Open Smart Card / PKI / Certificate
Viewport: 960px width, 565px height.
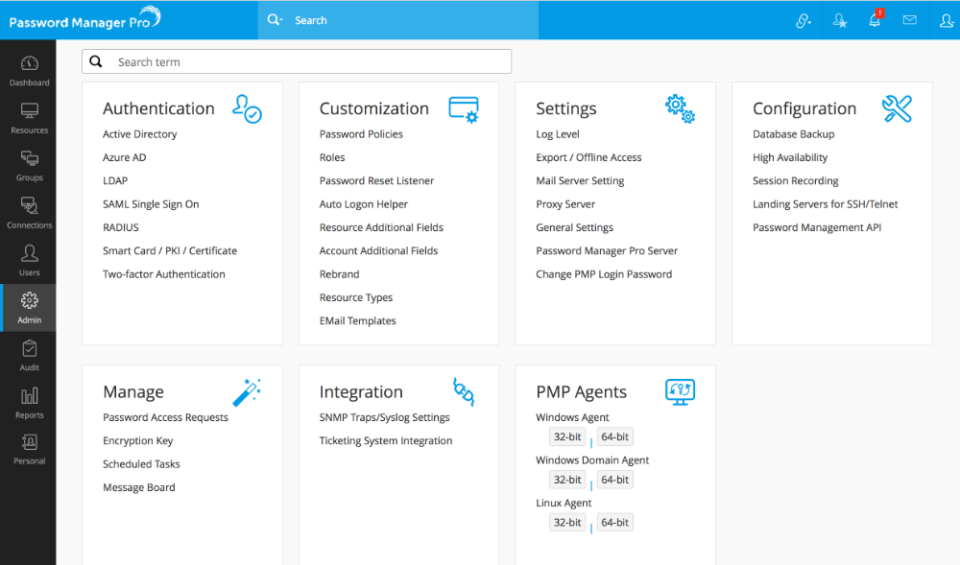170,250
